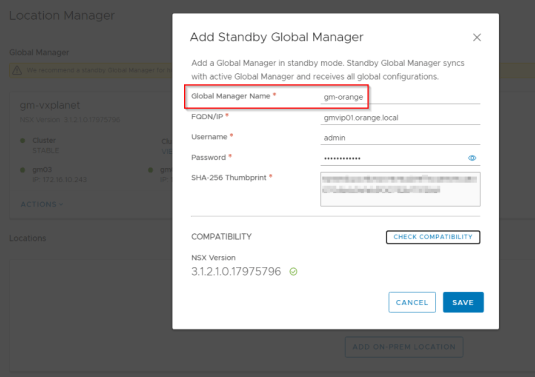The image size is (535, 377).
Task: Click the Cluster STABLE green status dot
Action: tap(23, 141)
